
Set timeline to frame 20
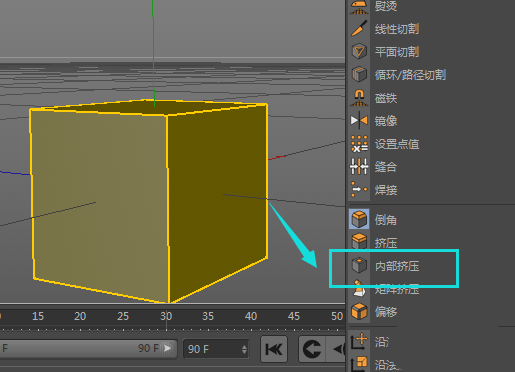(80, 316)
